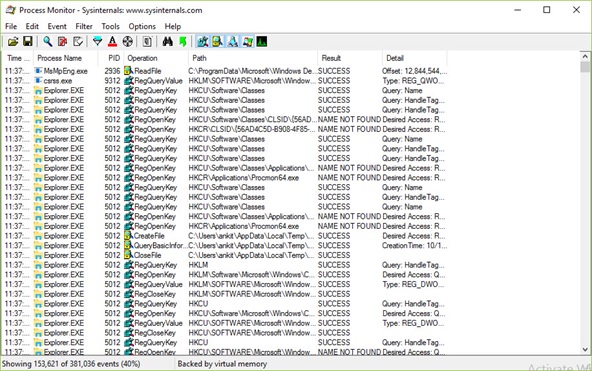
Task: Click the Result column header
Action: point(350,58)
